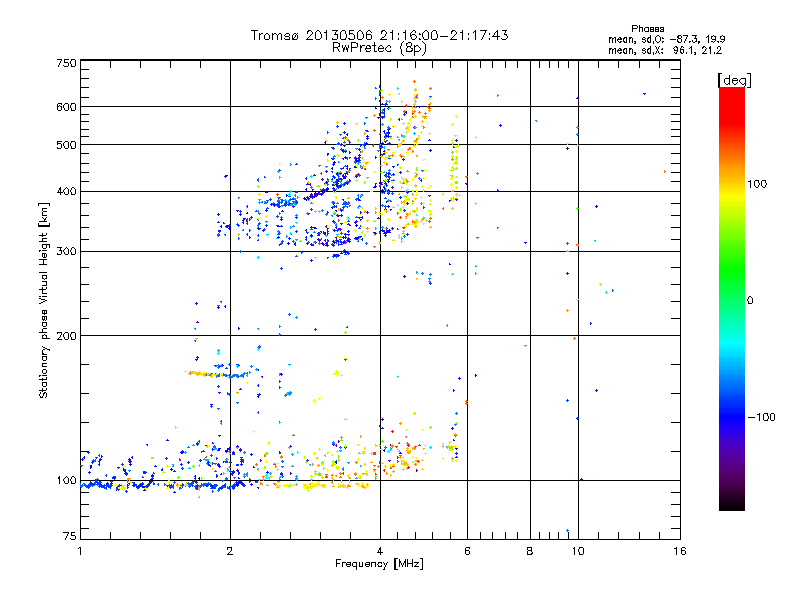Click the x-axis tick label '6'
The width and height of the screenshot is (800, 600).
point(467,551)
